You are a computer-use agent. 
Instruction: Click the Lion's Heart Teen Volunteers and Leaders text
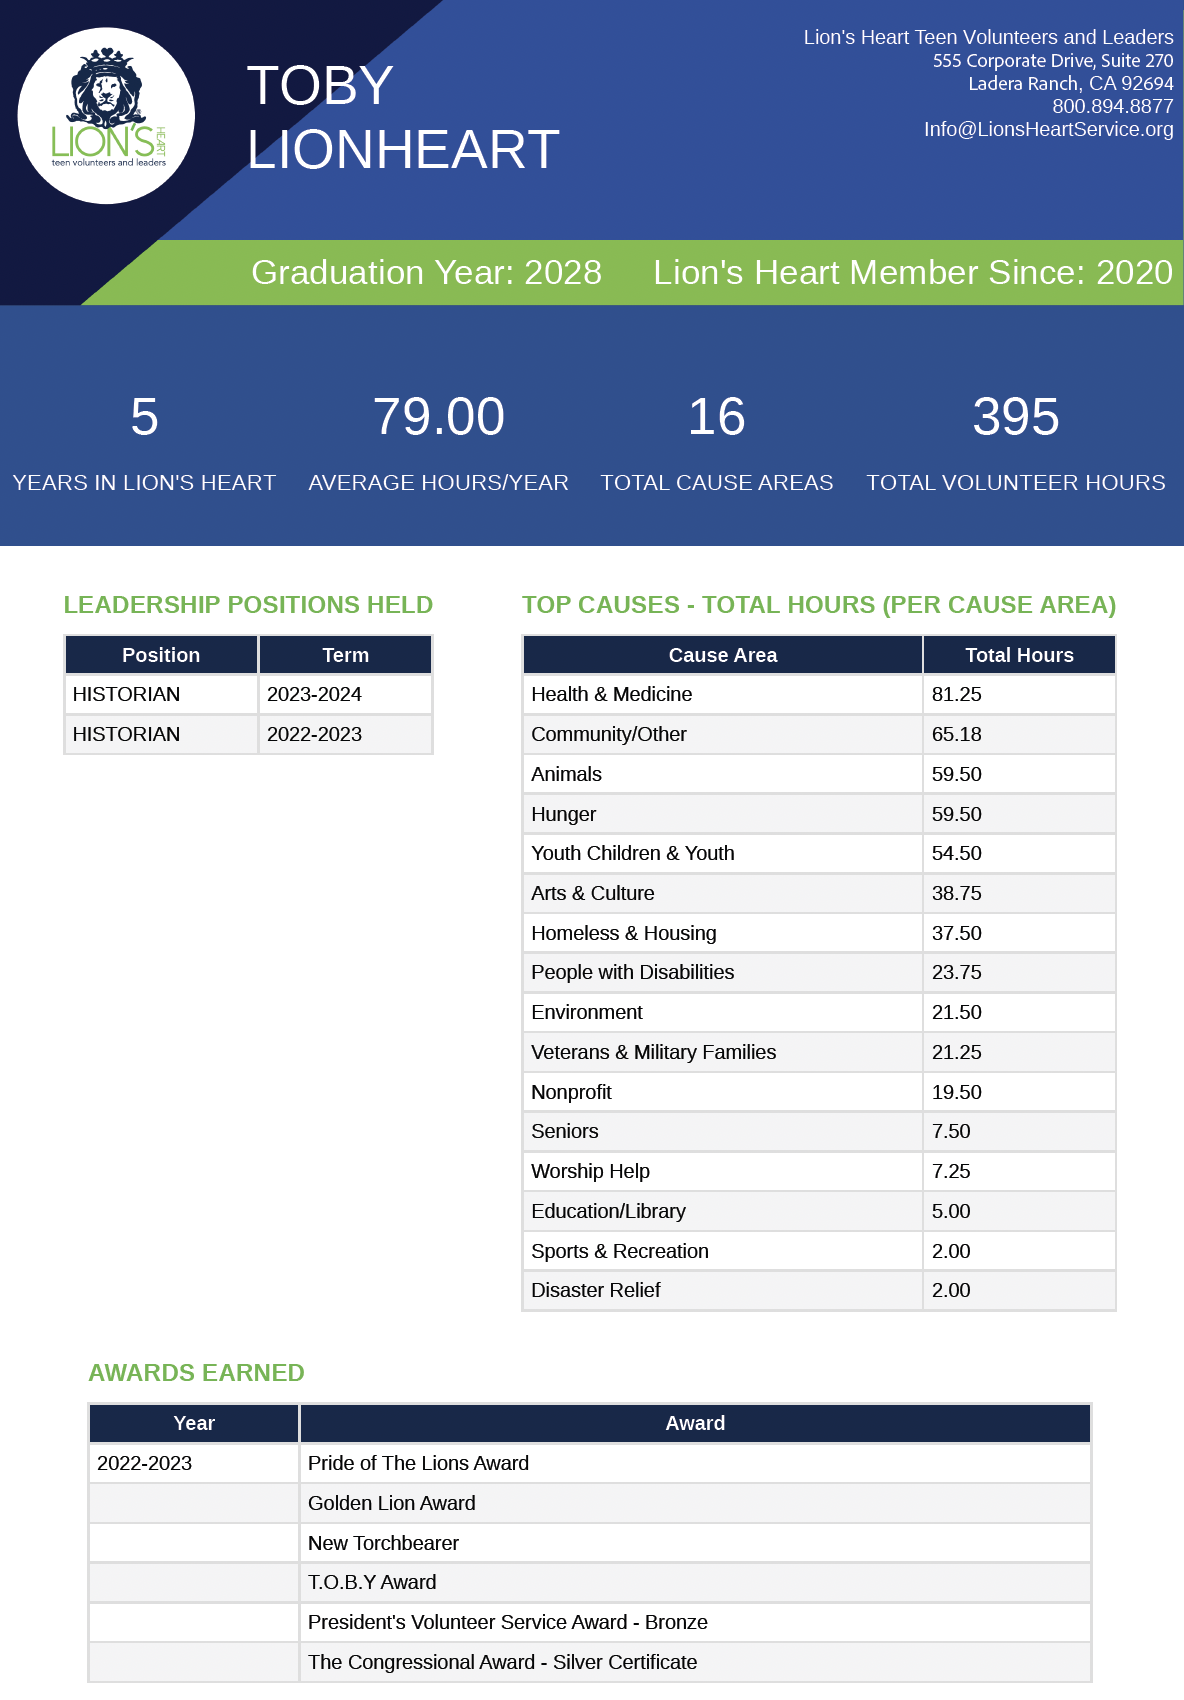coord(988,37)
